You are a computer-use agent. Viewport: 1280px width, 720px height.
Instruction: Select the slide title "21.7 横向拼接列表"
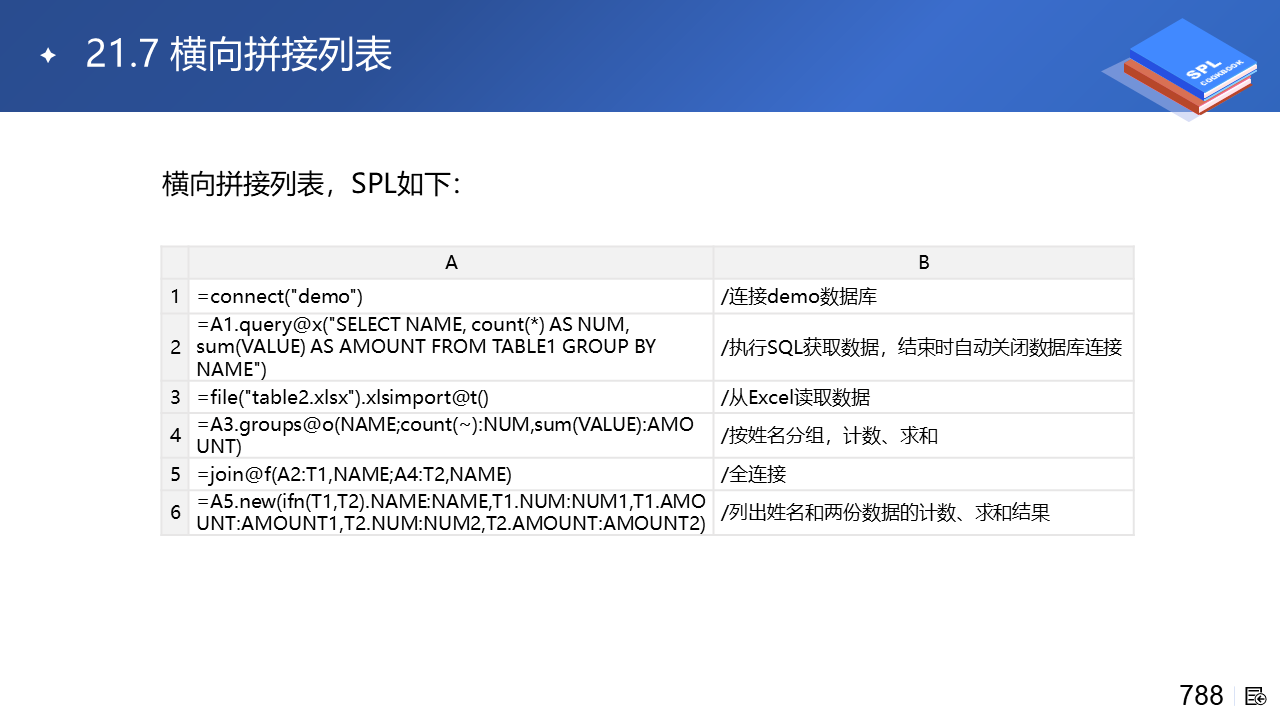pyautogui.click(x=239, y=54)
